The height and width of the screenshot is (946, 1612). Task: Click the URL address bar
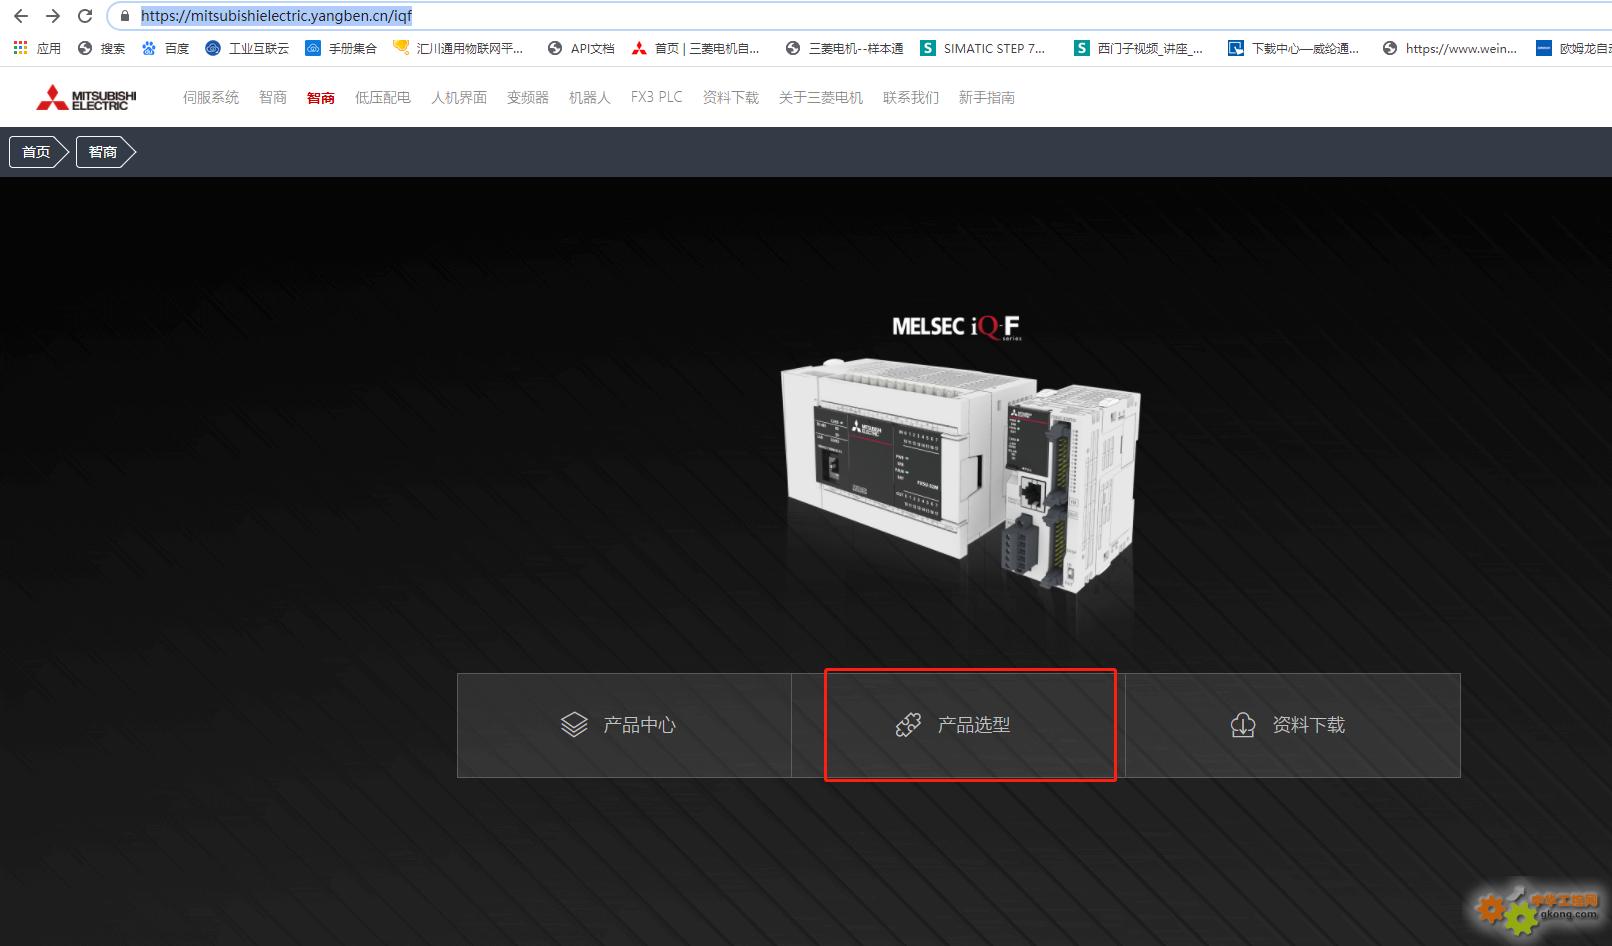[x=860, y=16]
